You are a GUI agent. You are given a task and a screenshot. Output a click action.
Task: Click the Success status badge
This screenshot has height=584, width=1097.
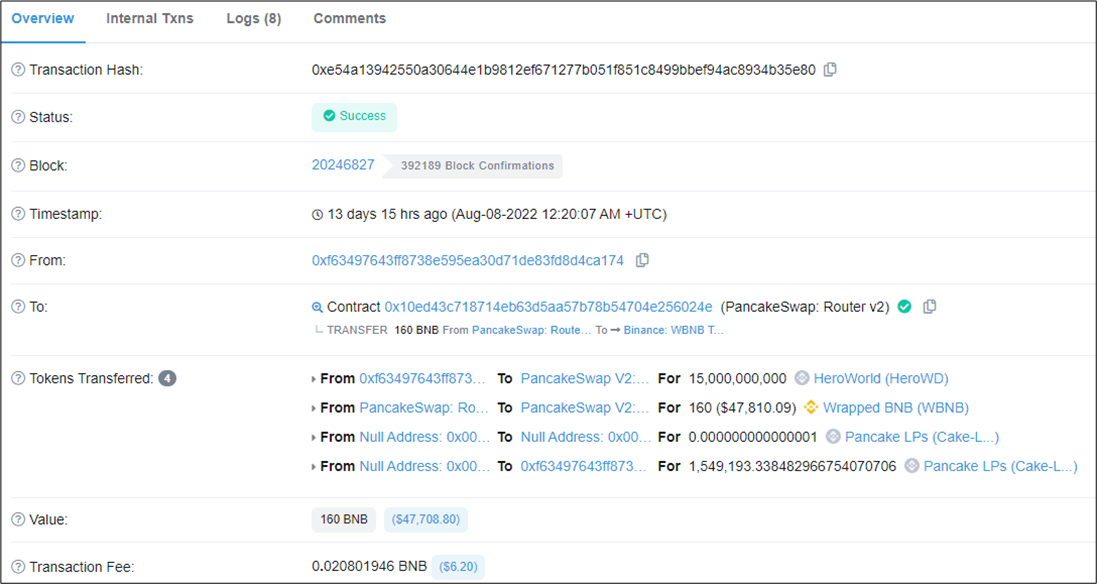point(354,117)
